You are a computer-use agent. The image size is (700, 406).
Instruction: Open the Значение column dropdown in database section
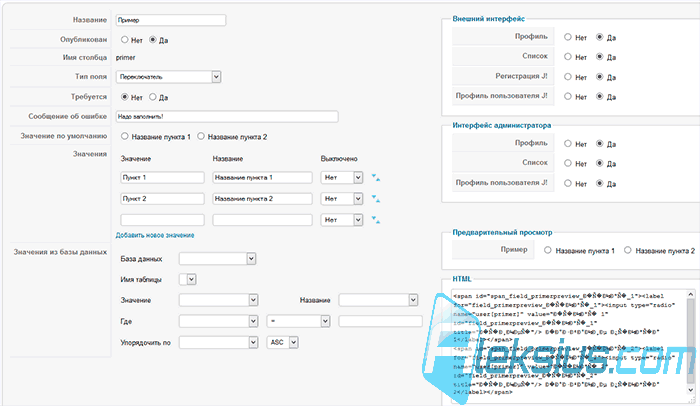[218, 300]
